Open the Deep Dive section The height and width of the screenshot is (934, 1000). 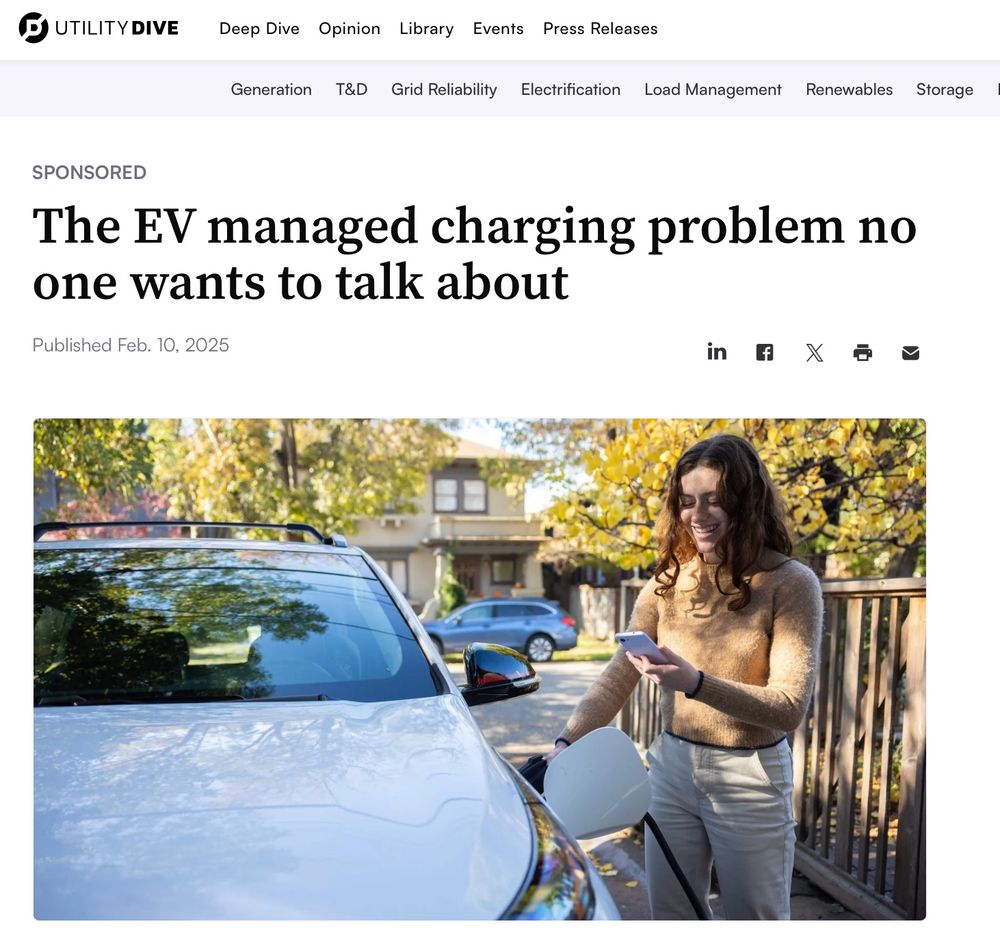click(x=260, y=29)
